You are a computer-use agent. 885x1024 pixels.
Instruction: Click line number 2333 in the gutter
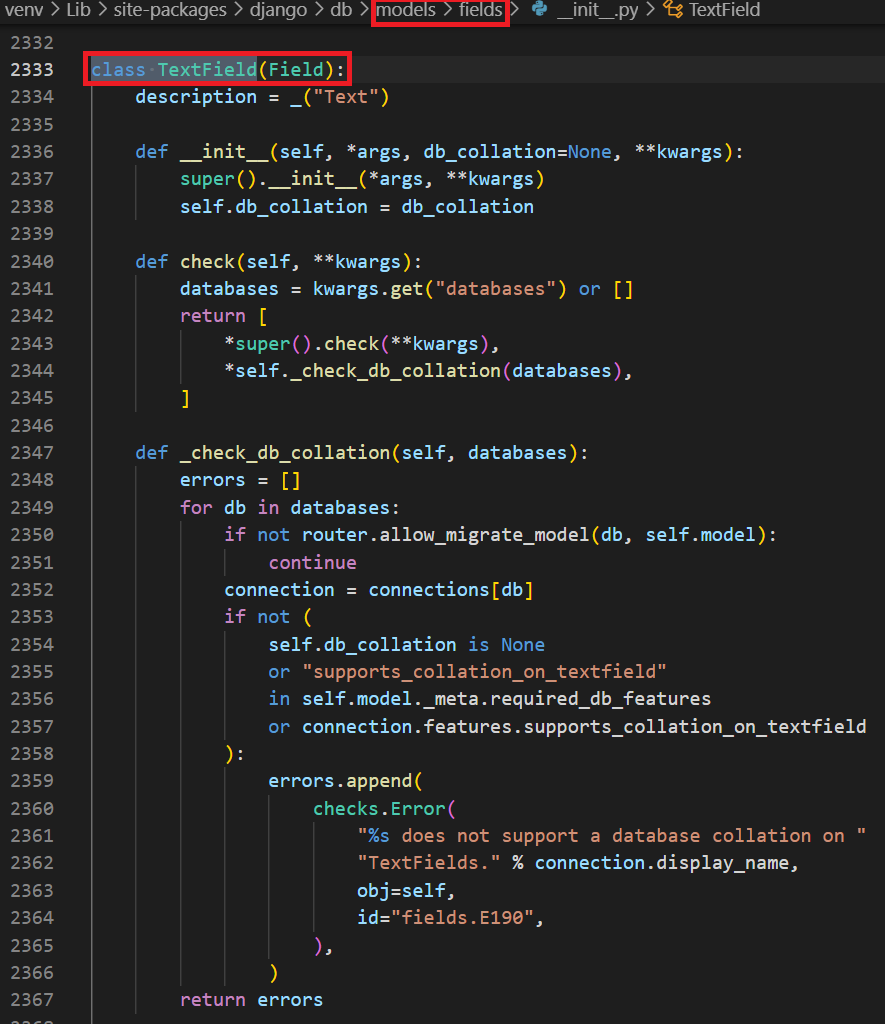[x=32, y=69]
